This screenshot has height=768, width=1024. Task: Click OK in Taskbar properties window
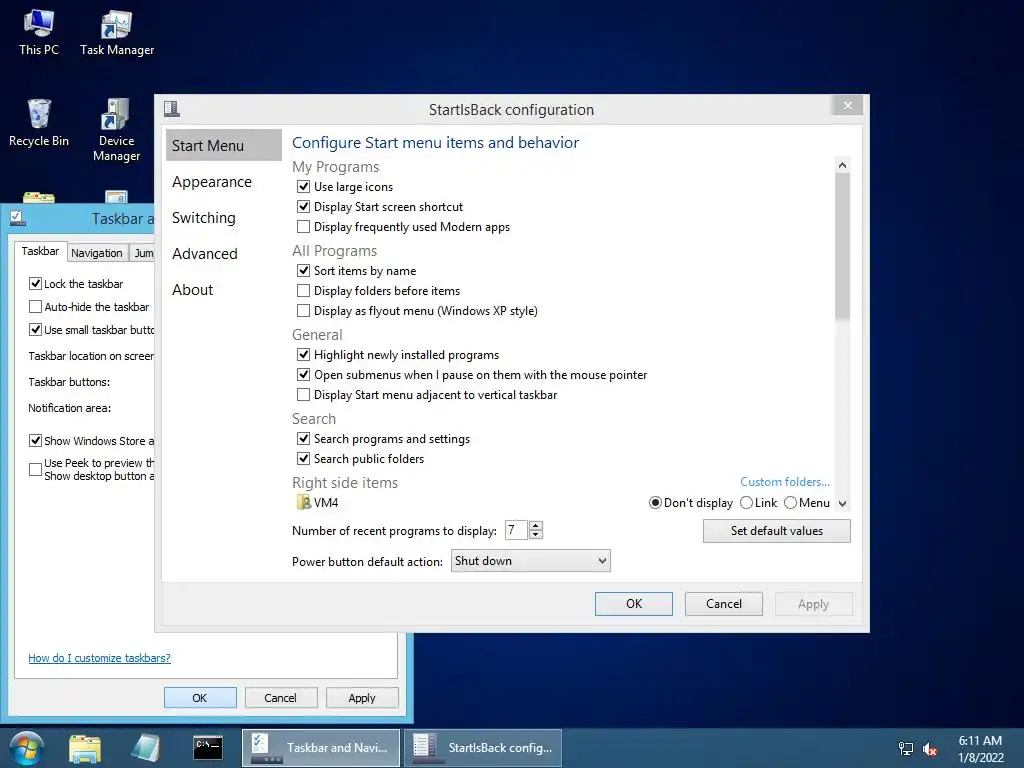pyautogui.click(x=200, y=697)
